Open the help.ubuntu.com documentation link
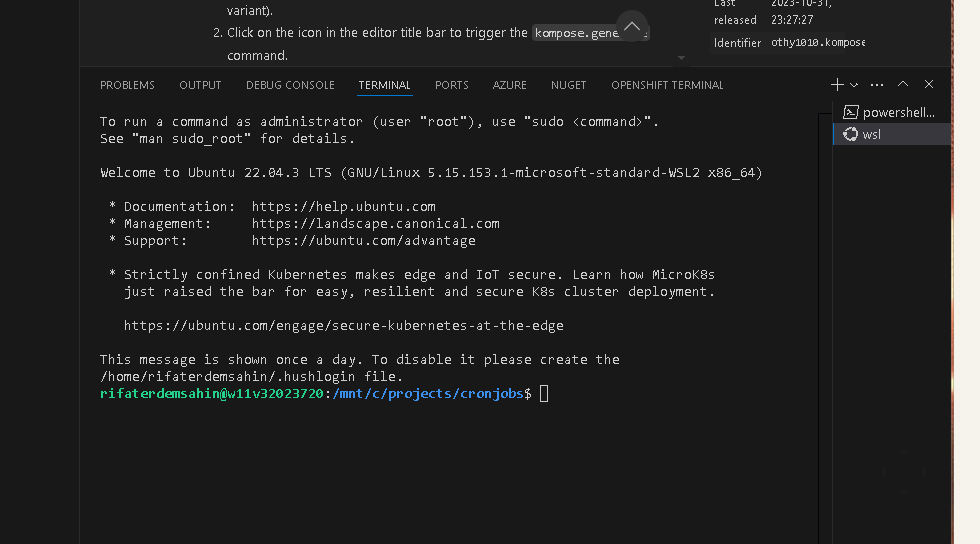980x544 pixels. (344, 206)
